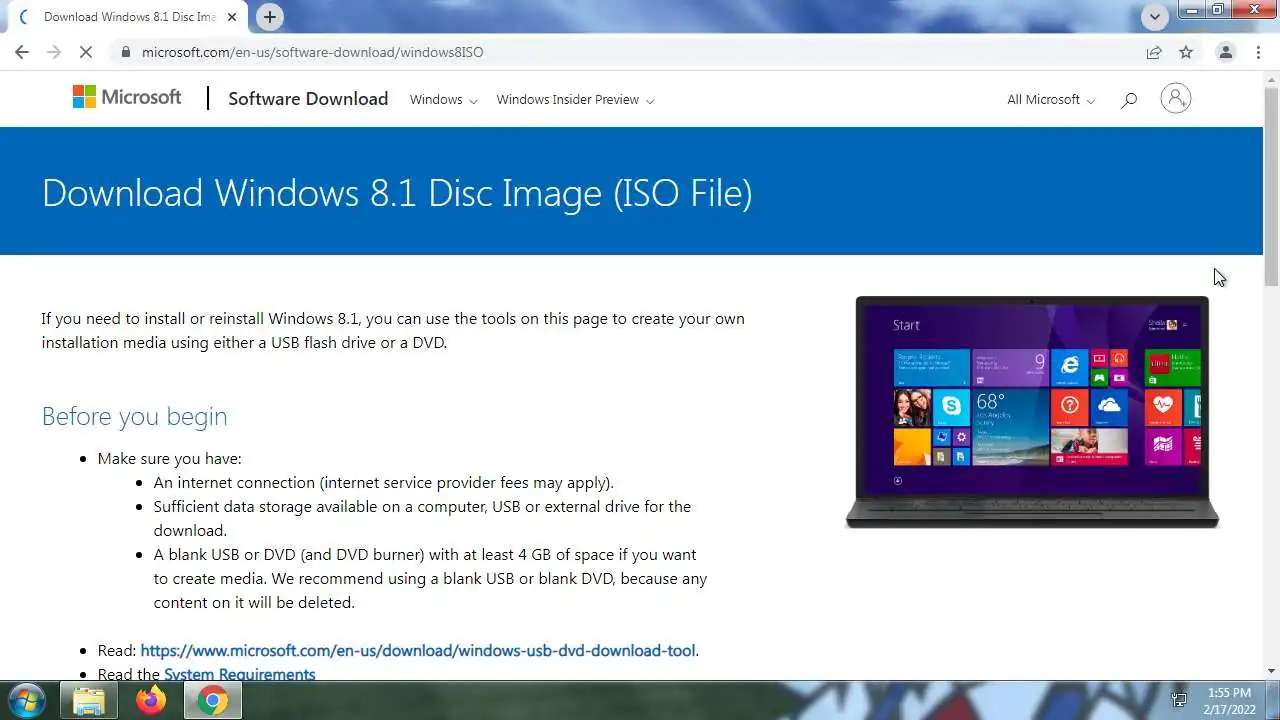Bookmark this page with the star
Screen dimensions: 1280x720
(x=1186, y=52)
